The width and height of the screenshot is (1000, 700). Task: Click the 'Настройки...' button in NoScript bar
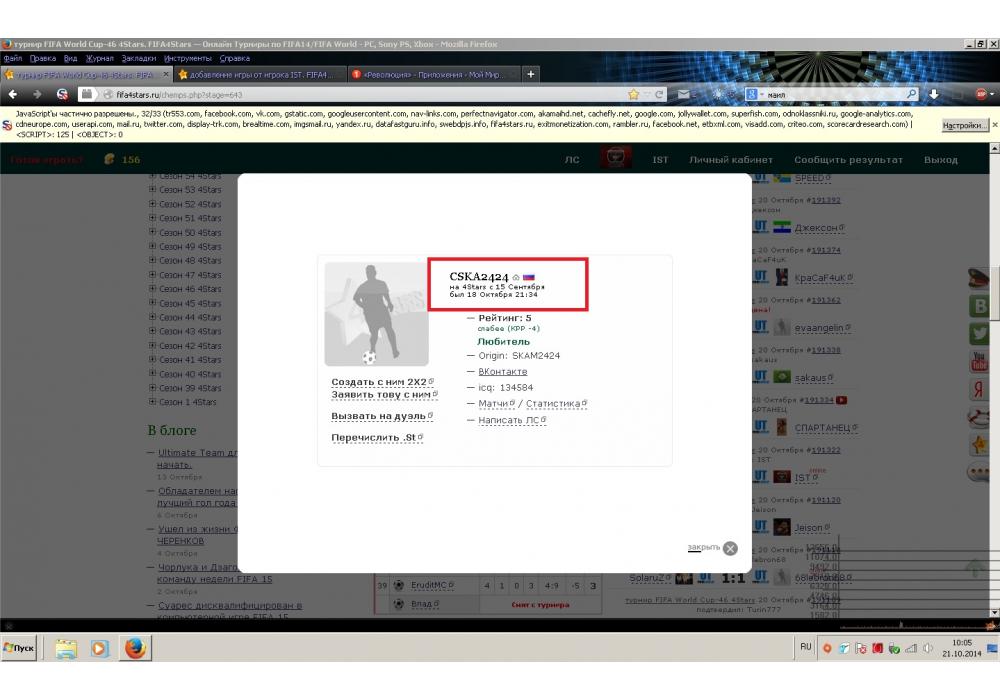pyautogui.click(x=964, y=126)
